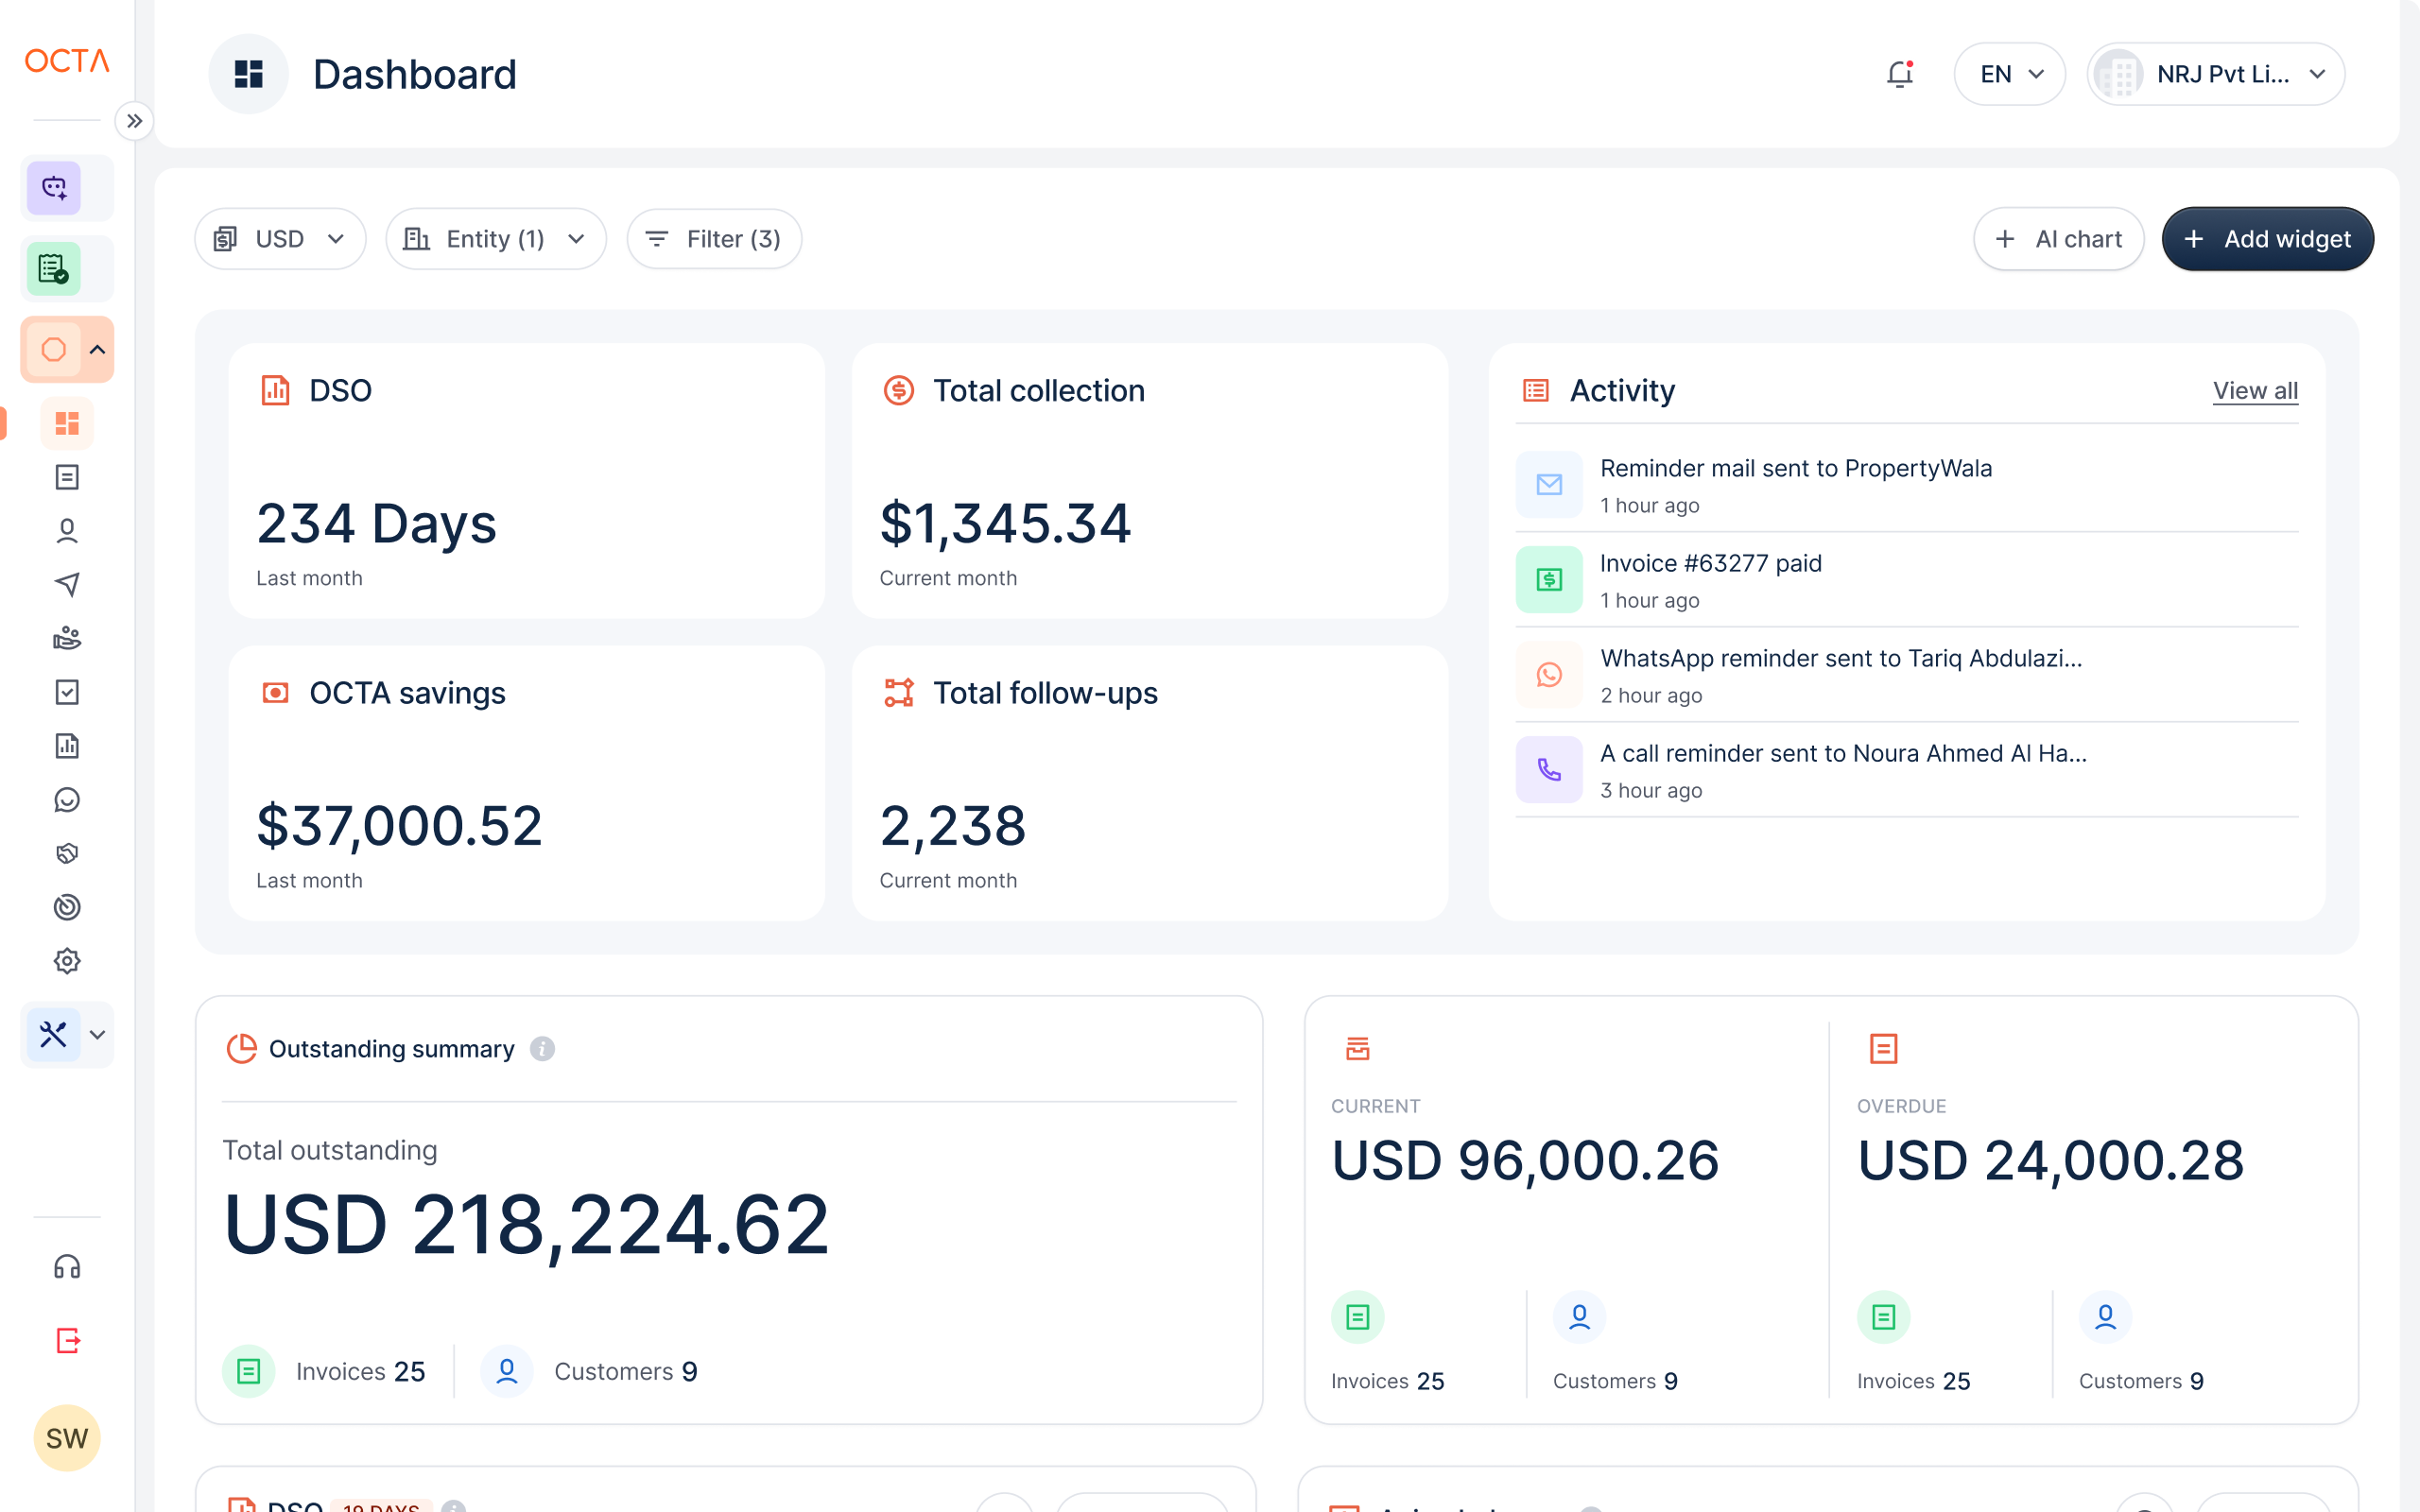Open the USD currency dropdown
2420x1512 pixels.
click(280, 239)
